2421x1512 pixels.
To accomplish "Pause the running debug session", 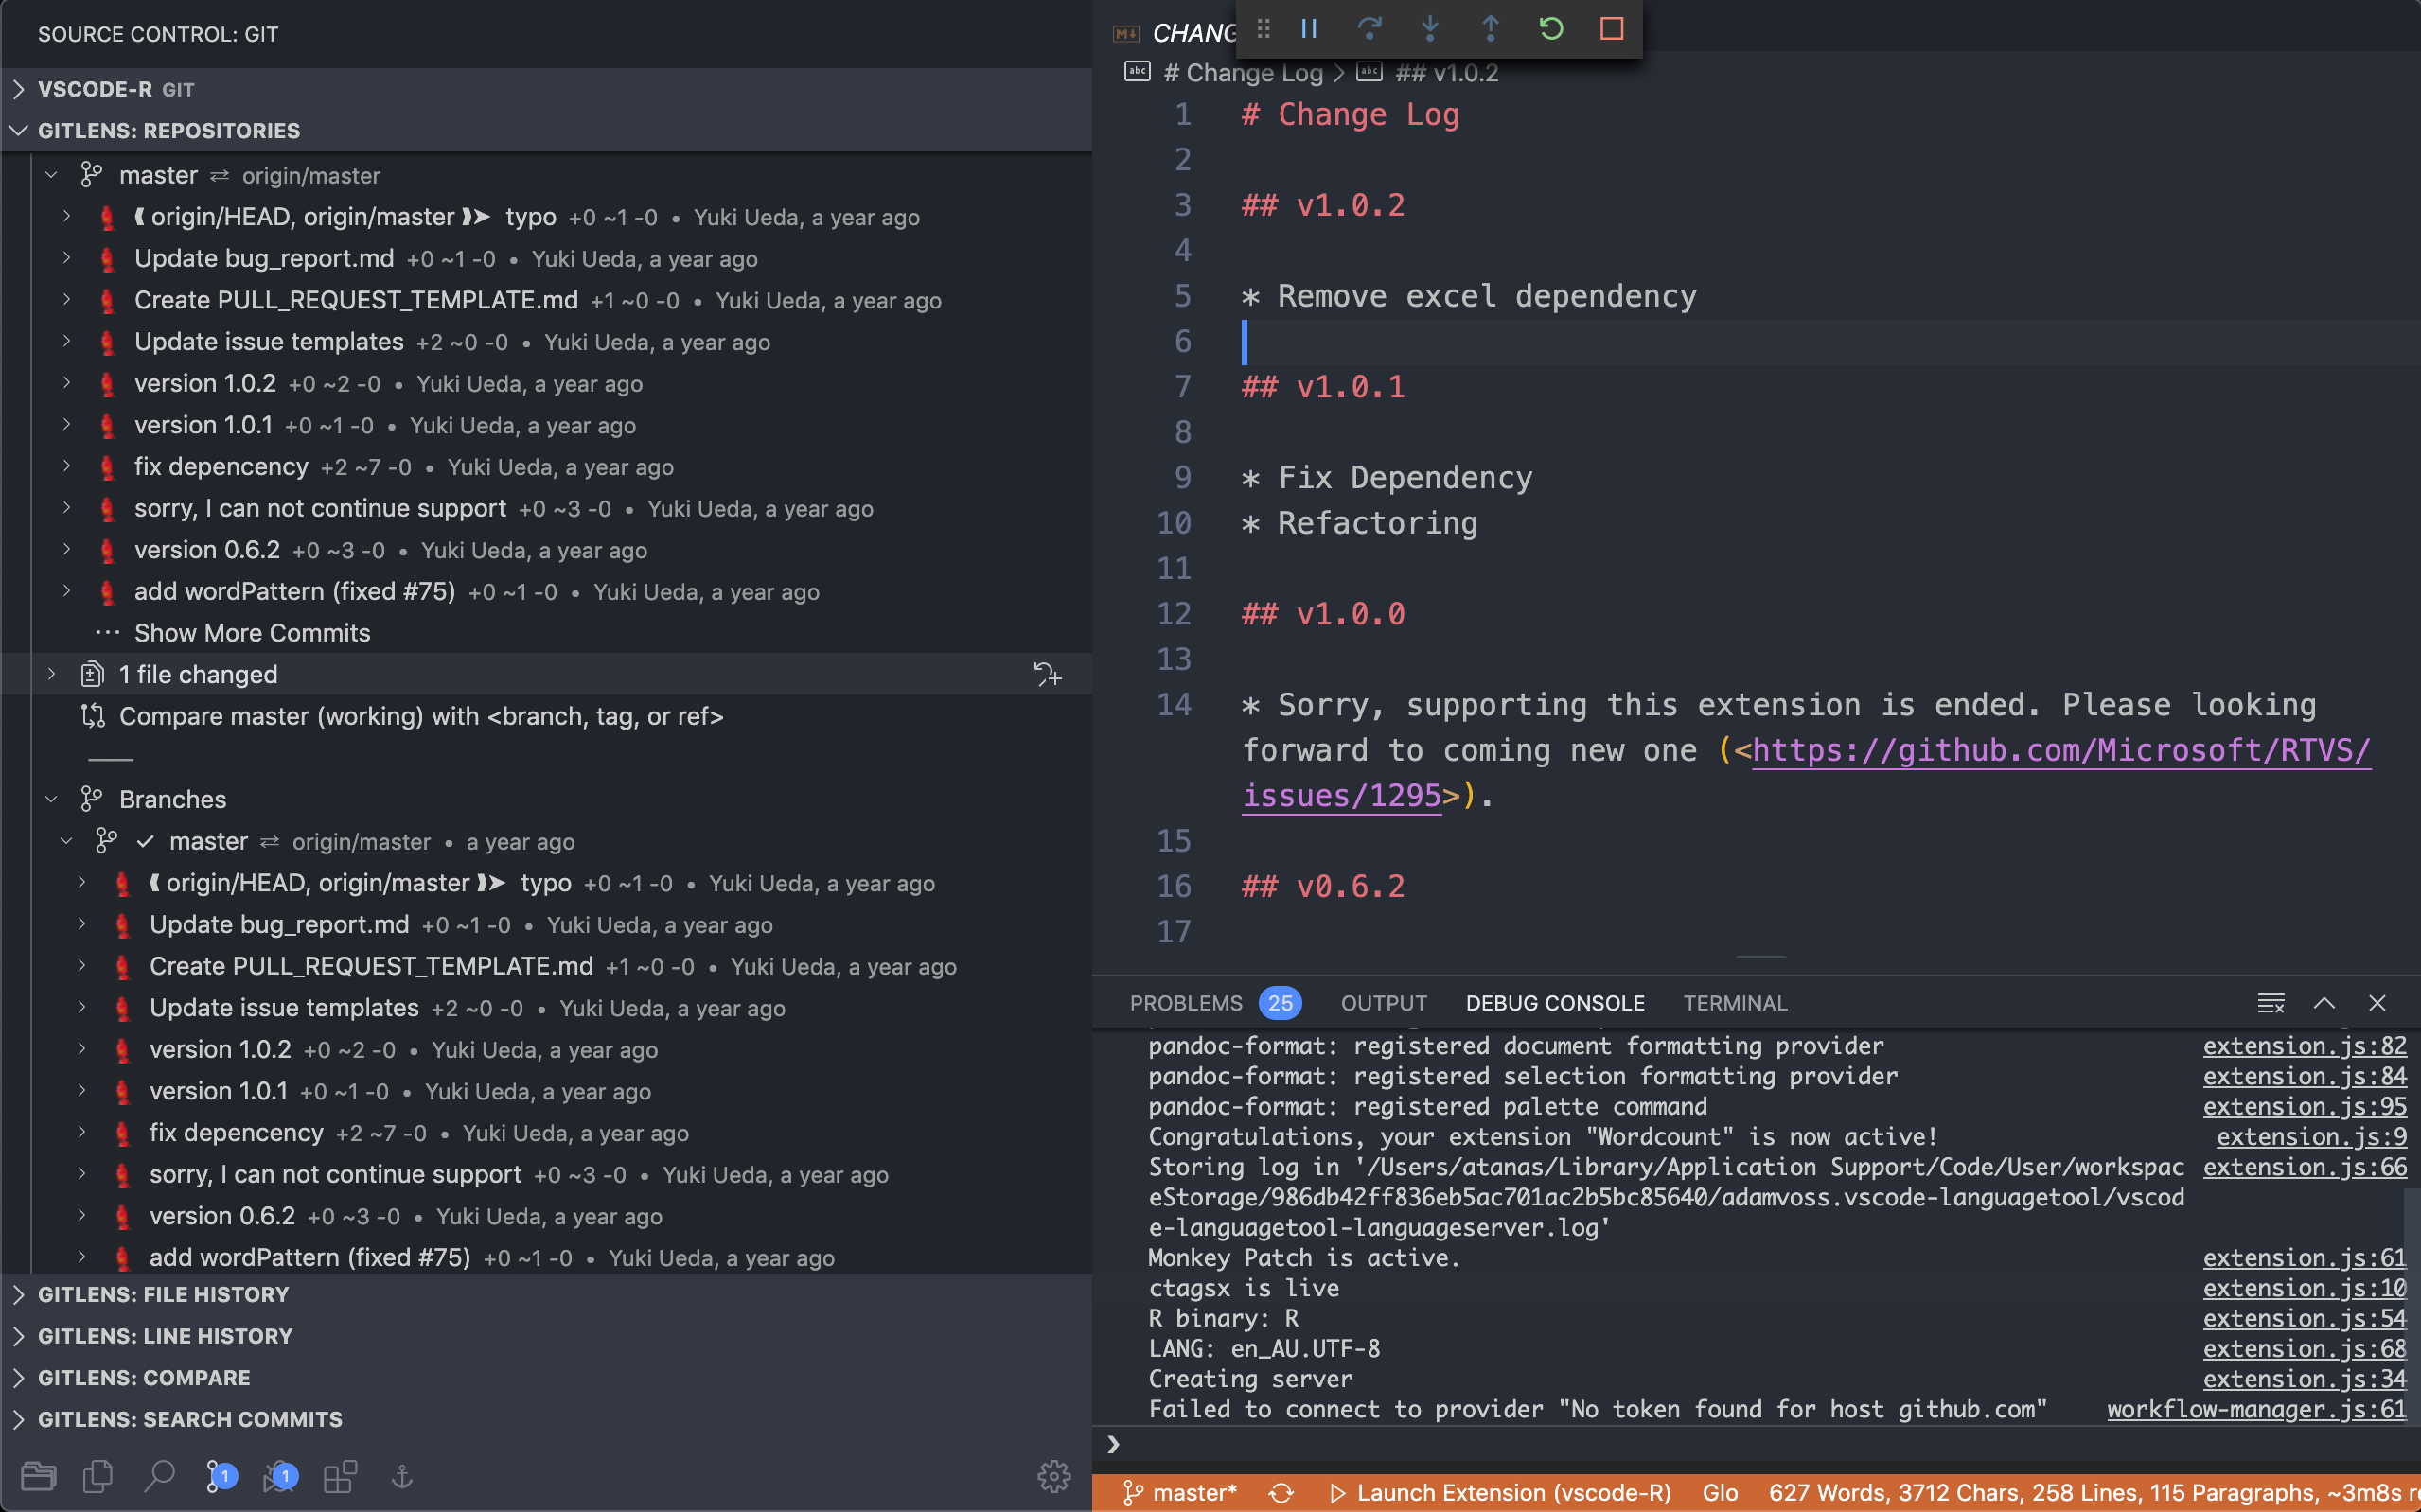I will 1309,28.
